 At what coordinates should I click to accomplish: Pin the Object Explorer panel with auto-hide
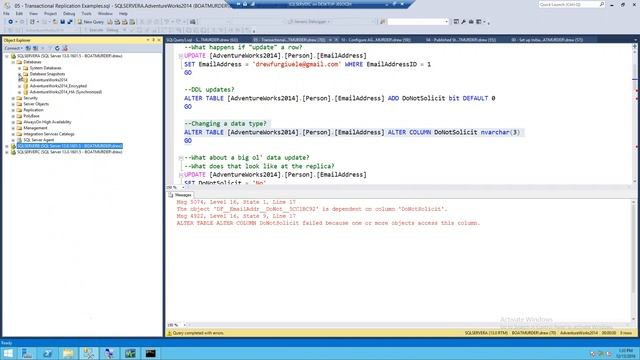tap(153, 40)
